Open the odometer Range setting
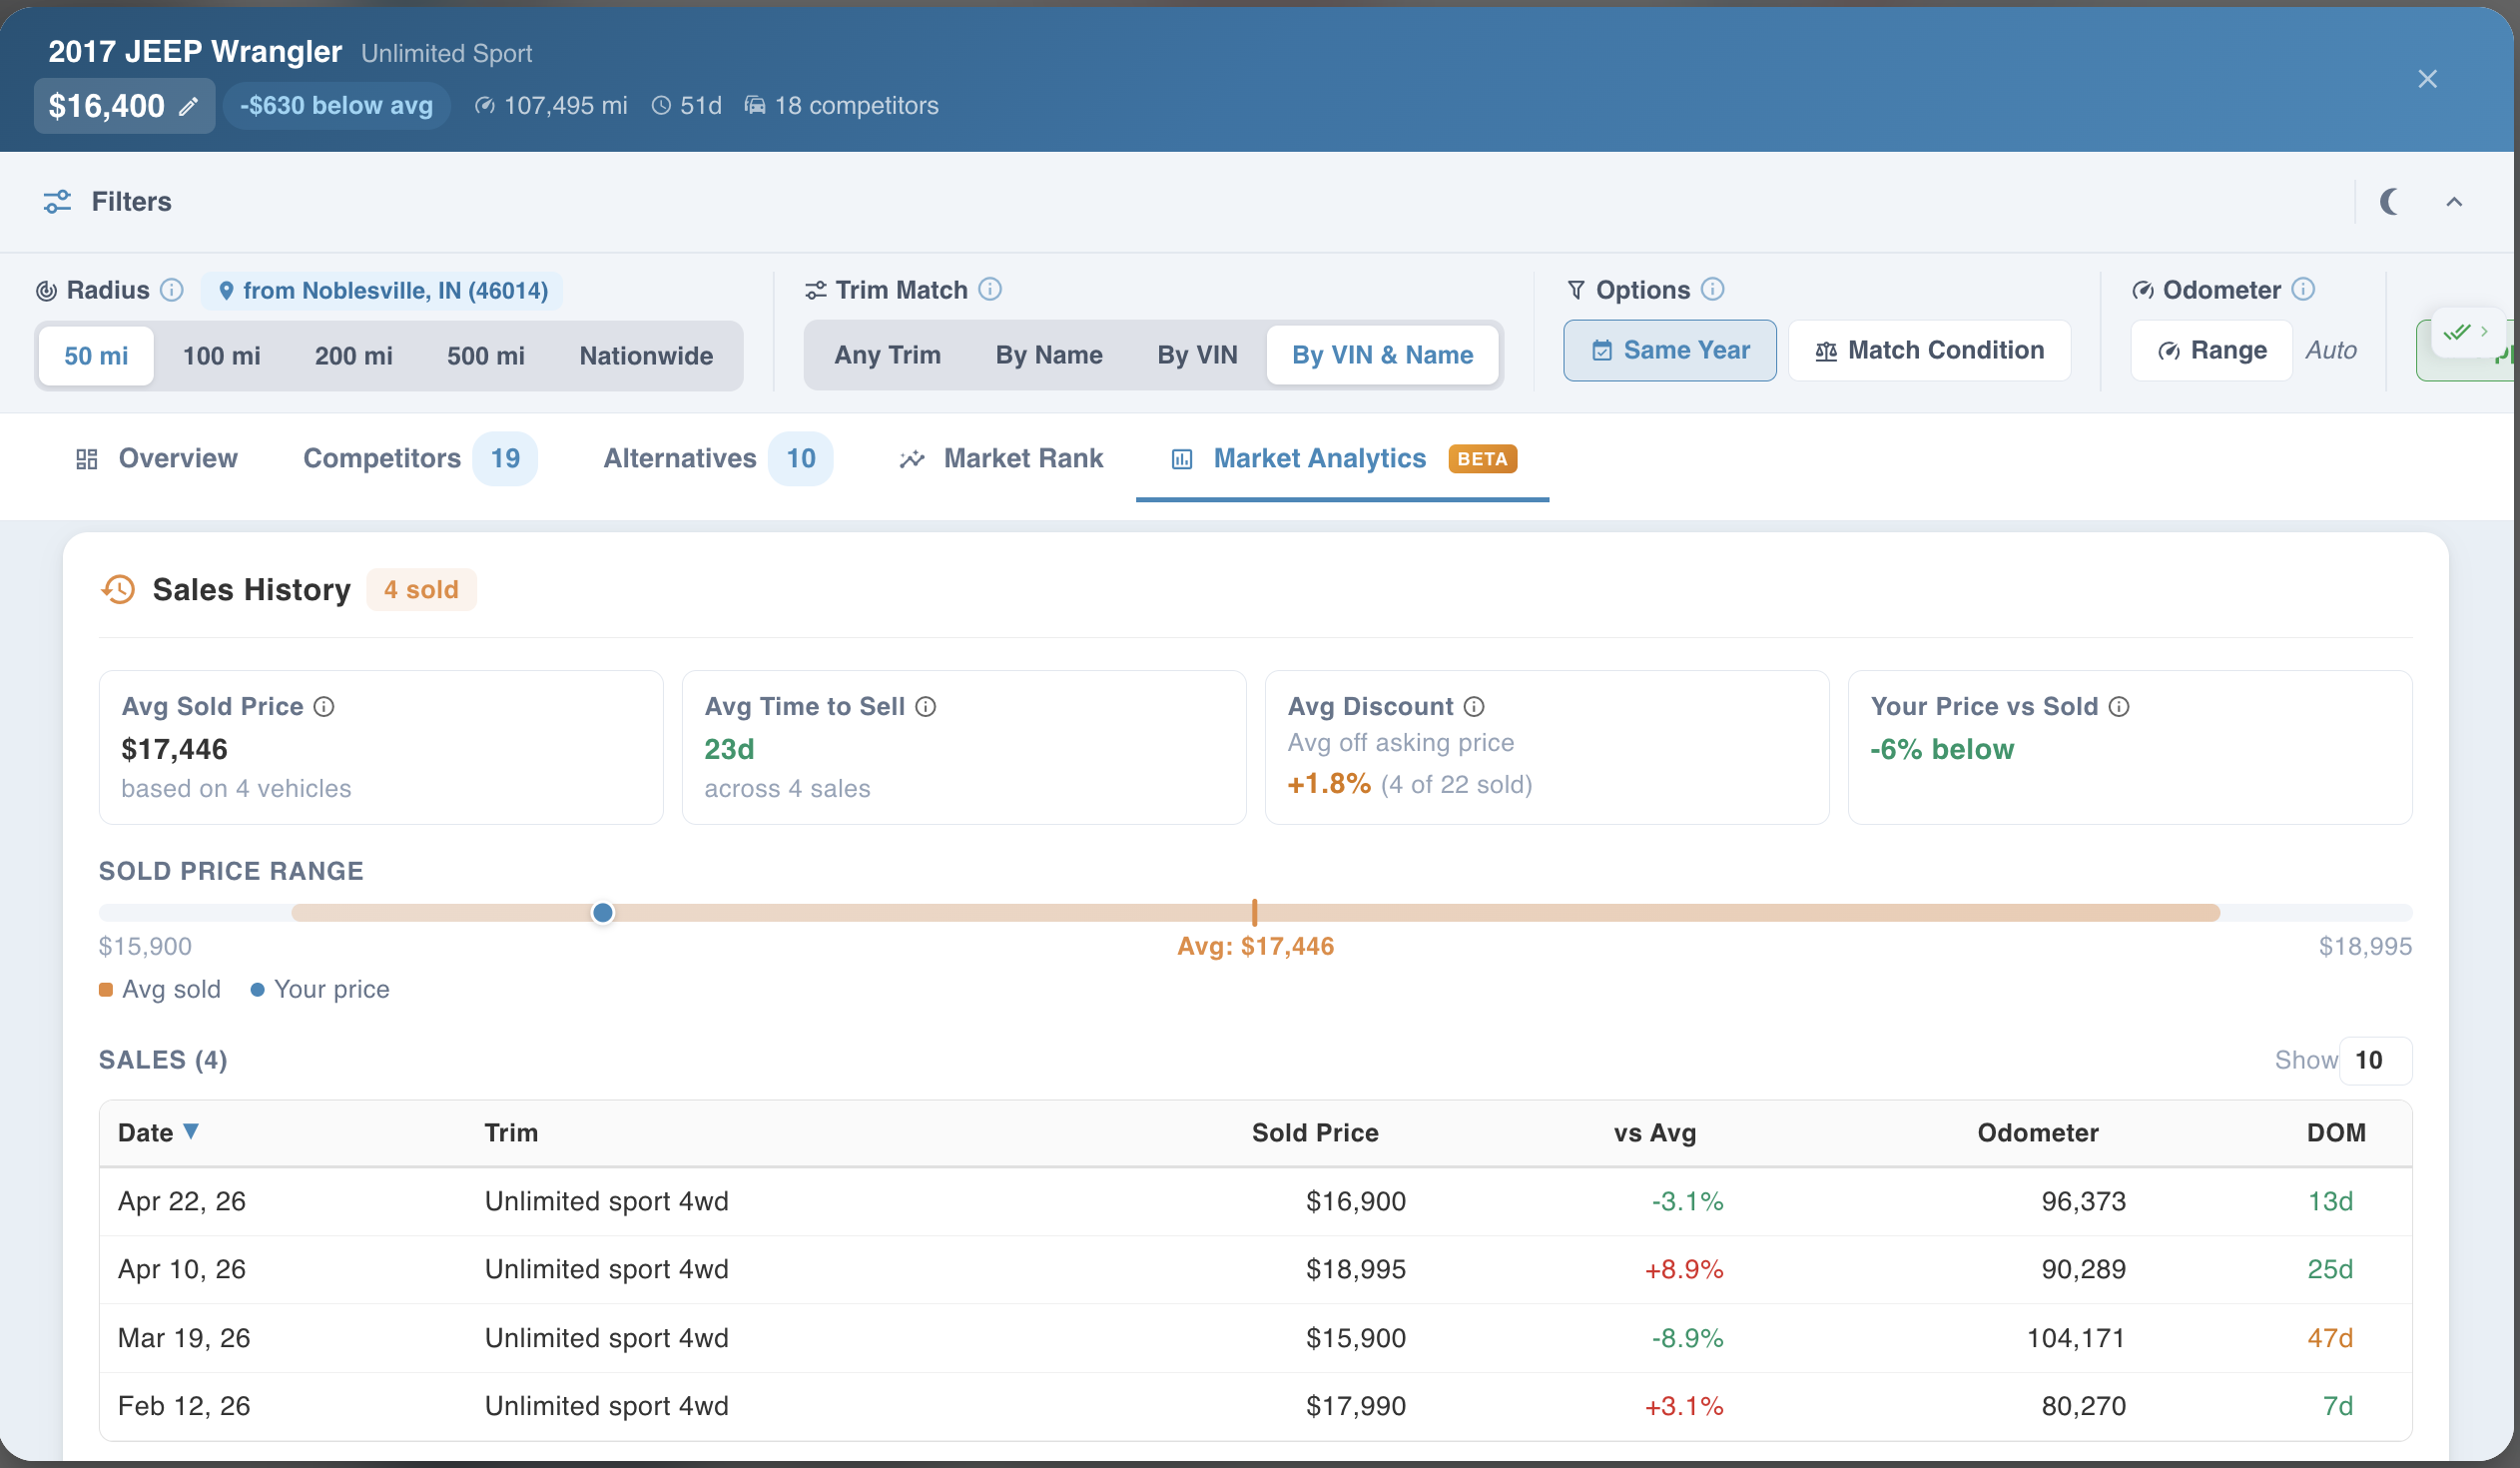2520x1468 pixels. tap(2211, 351)
